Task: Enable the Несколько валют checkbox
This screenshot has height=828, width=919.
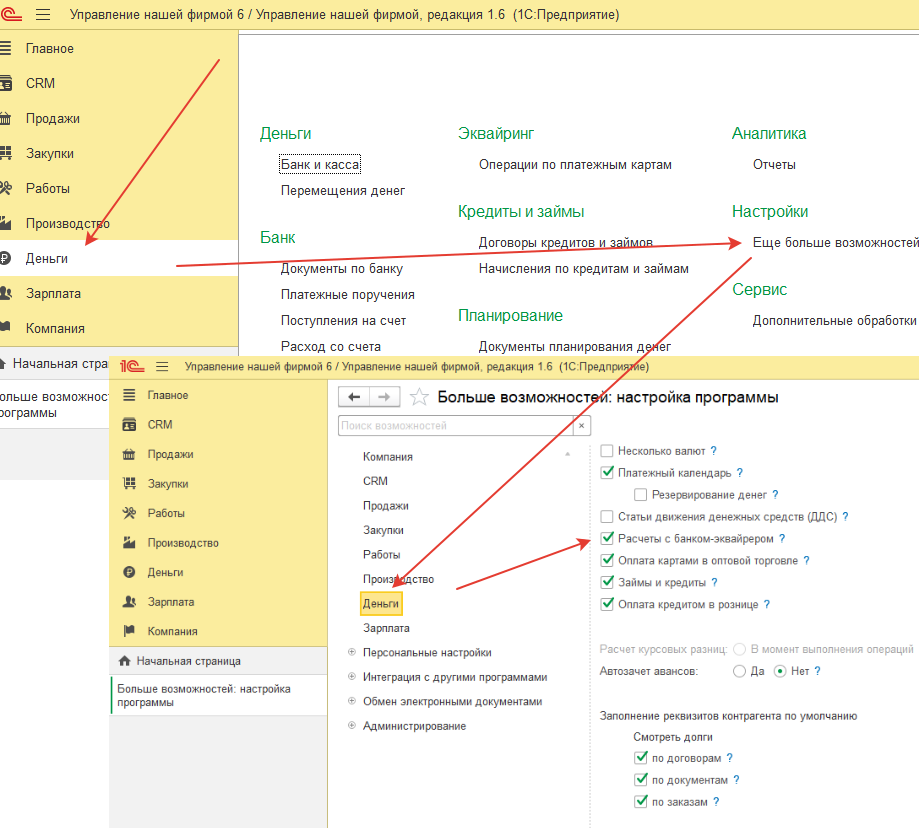Action: (607, 451)
